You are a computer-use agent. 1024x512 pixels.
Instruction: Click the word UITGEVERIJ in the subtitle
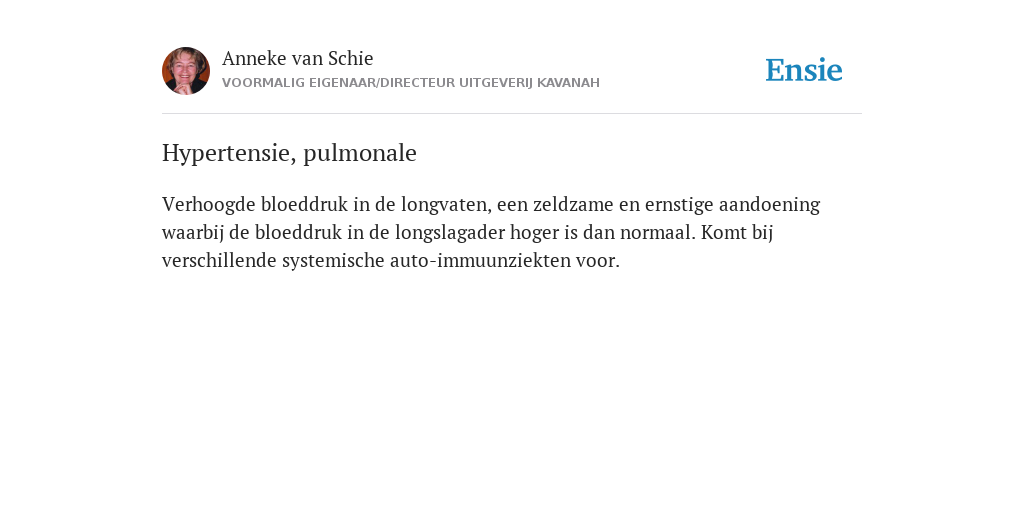click(x=496, y=83)
